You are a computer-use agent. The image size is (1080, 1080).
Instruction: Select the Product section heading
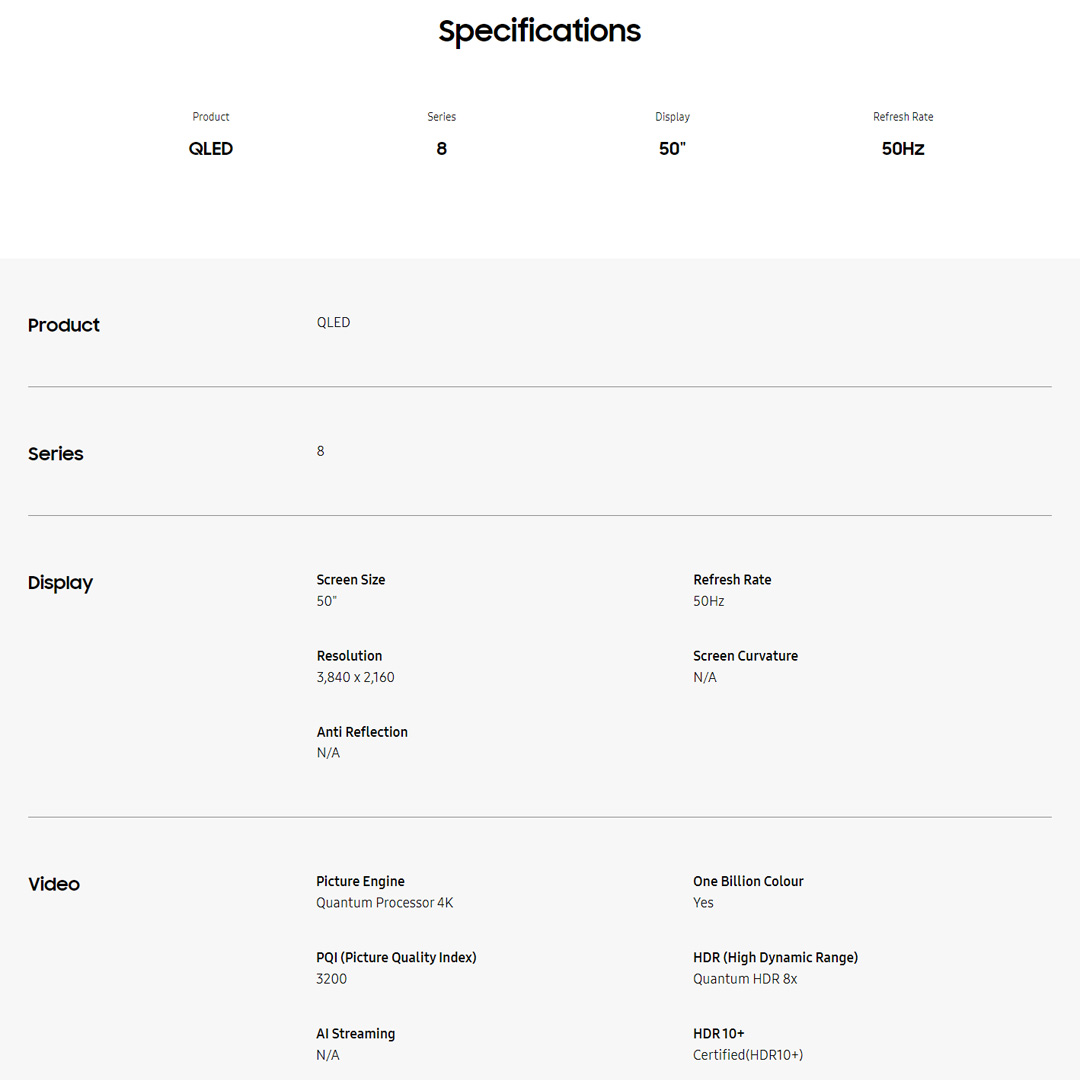pyautogui.click(x=64, y=325)
